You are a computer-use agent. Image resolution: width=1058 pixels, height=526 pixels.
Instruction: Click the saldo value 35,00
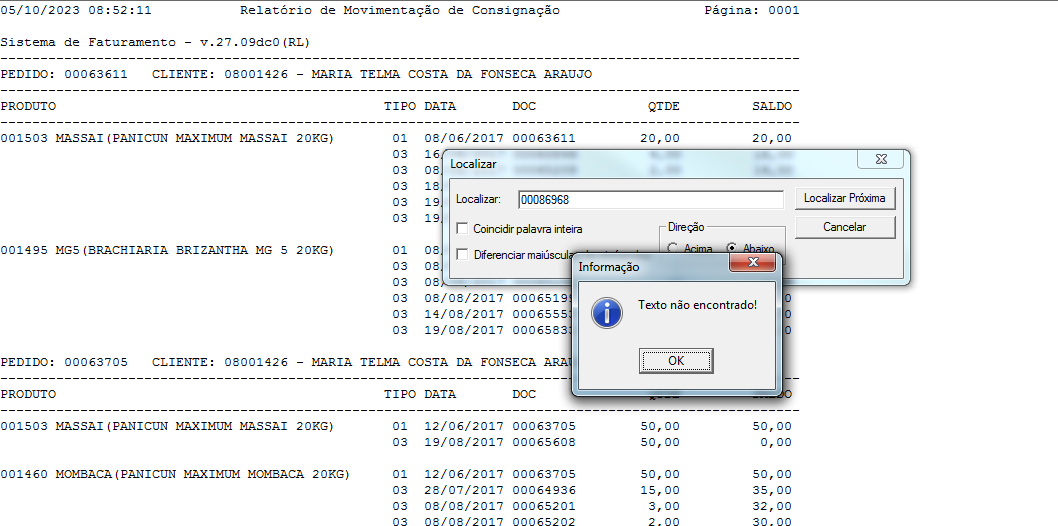click(772, 490)
